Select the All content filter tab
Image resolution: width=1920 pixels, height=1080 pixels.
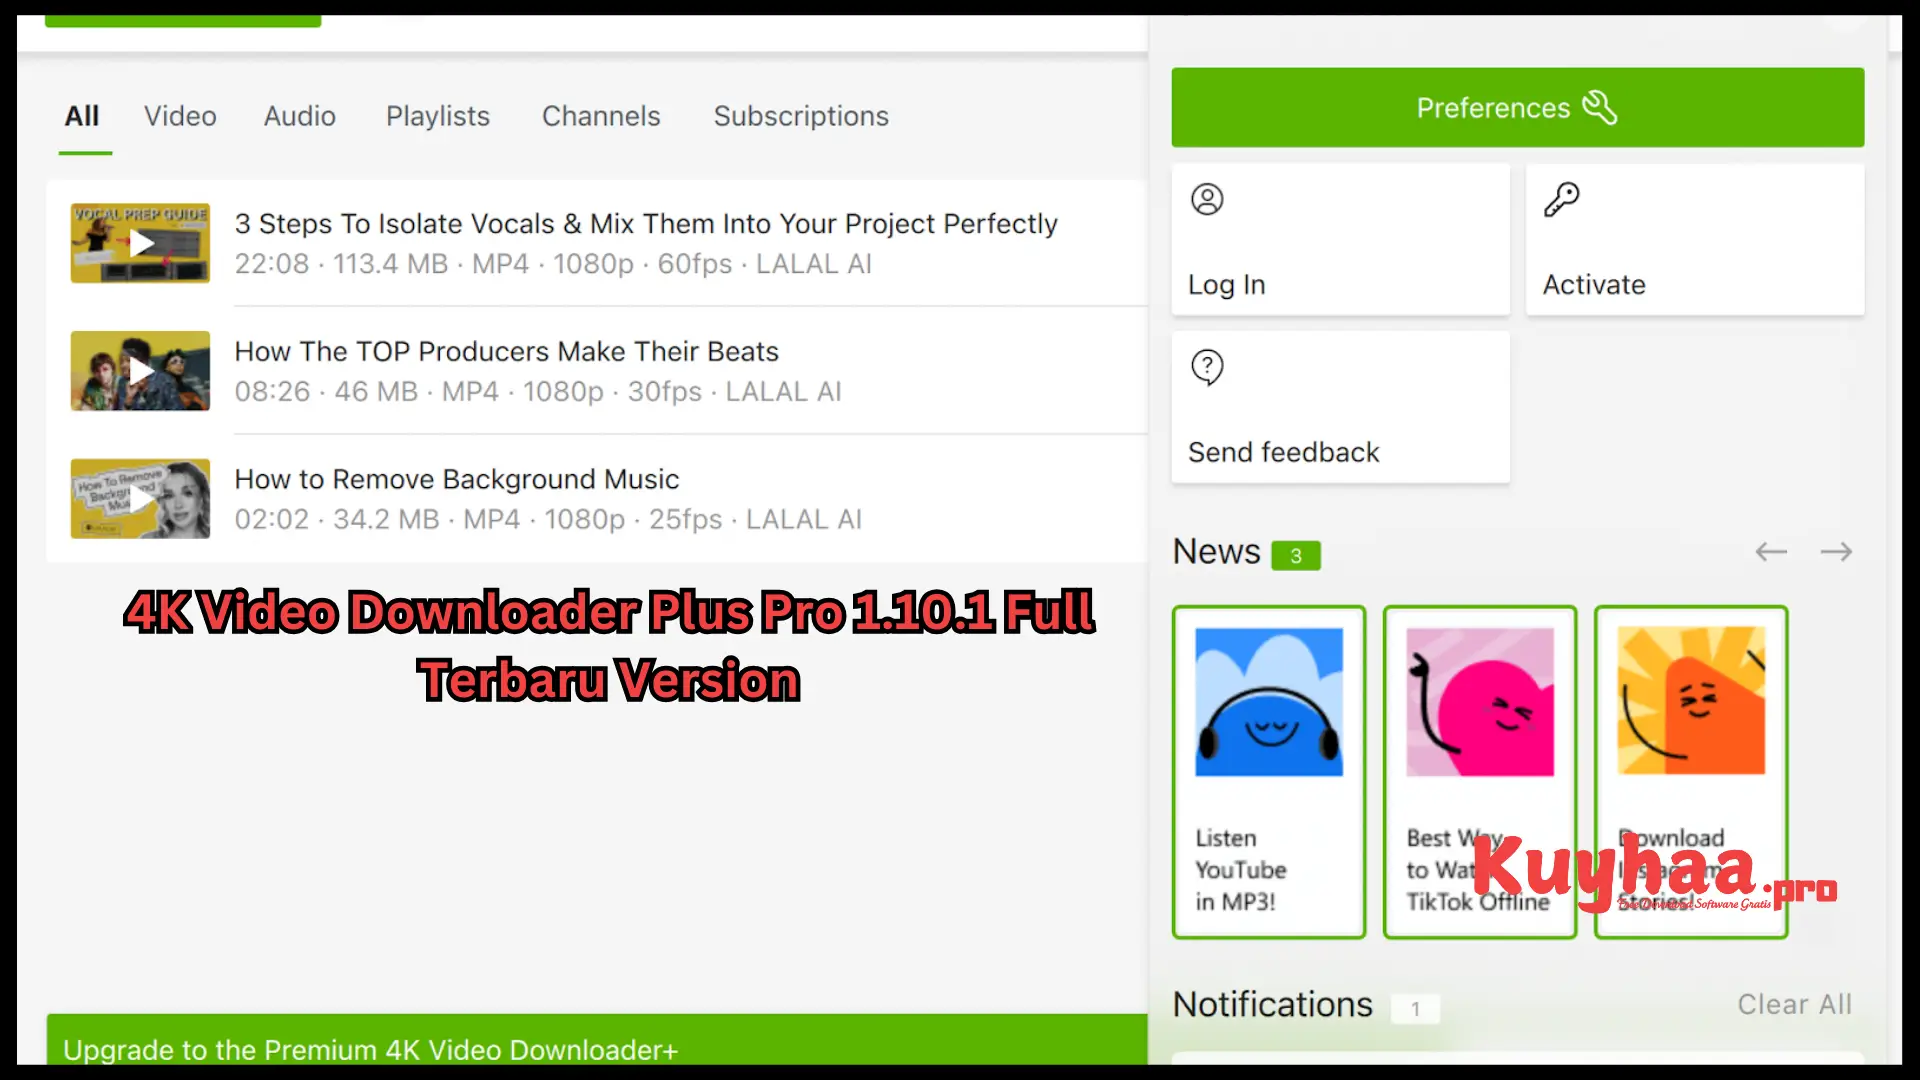point(82,116)
